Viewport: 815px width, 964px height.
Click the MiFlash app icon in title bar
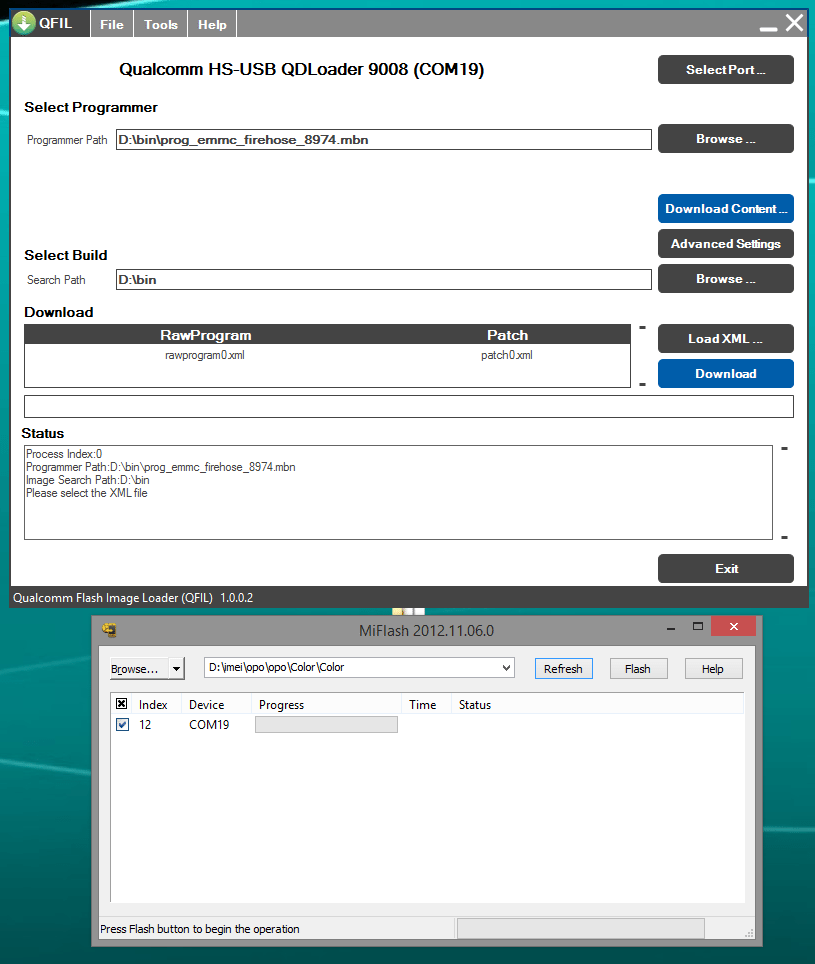pyautogui.click(x=110, y=630)
